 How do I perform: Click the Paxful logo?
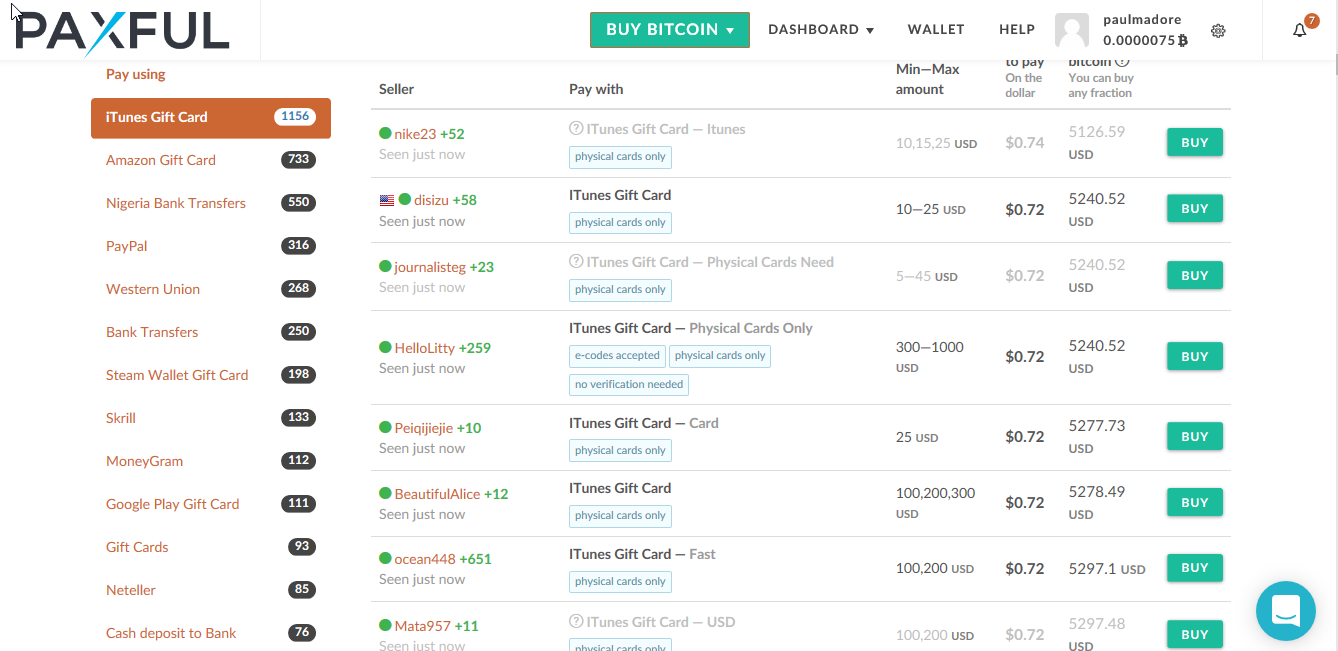pos(123,30)
